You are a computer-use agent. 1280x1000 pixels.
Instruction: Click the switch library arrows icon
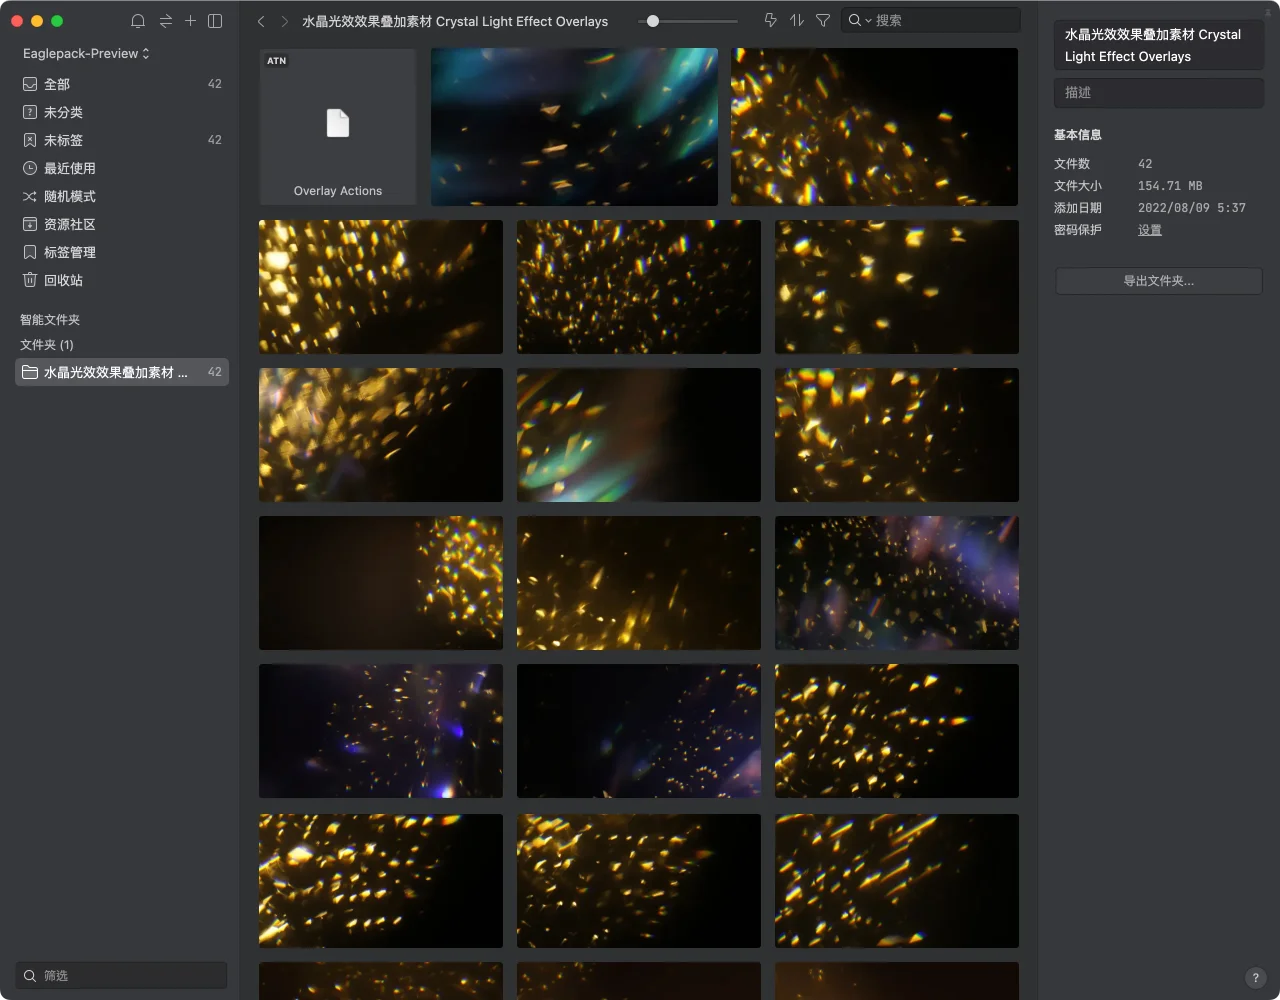165,21
